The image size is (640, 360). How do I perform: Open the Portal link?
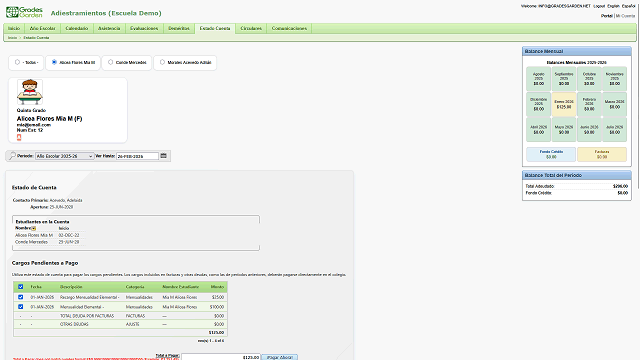[x=607, y=16]
